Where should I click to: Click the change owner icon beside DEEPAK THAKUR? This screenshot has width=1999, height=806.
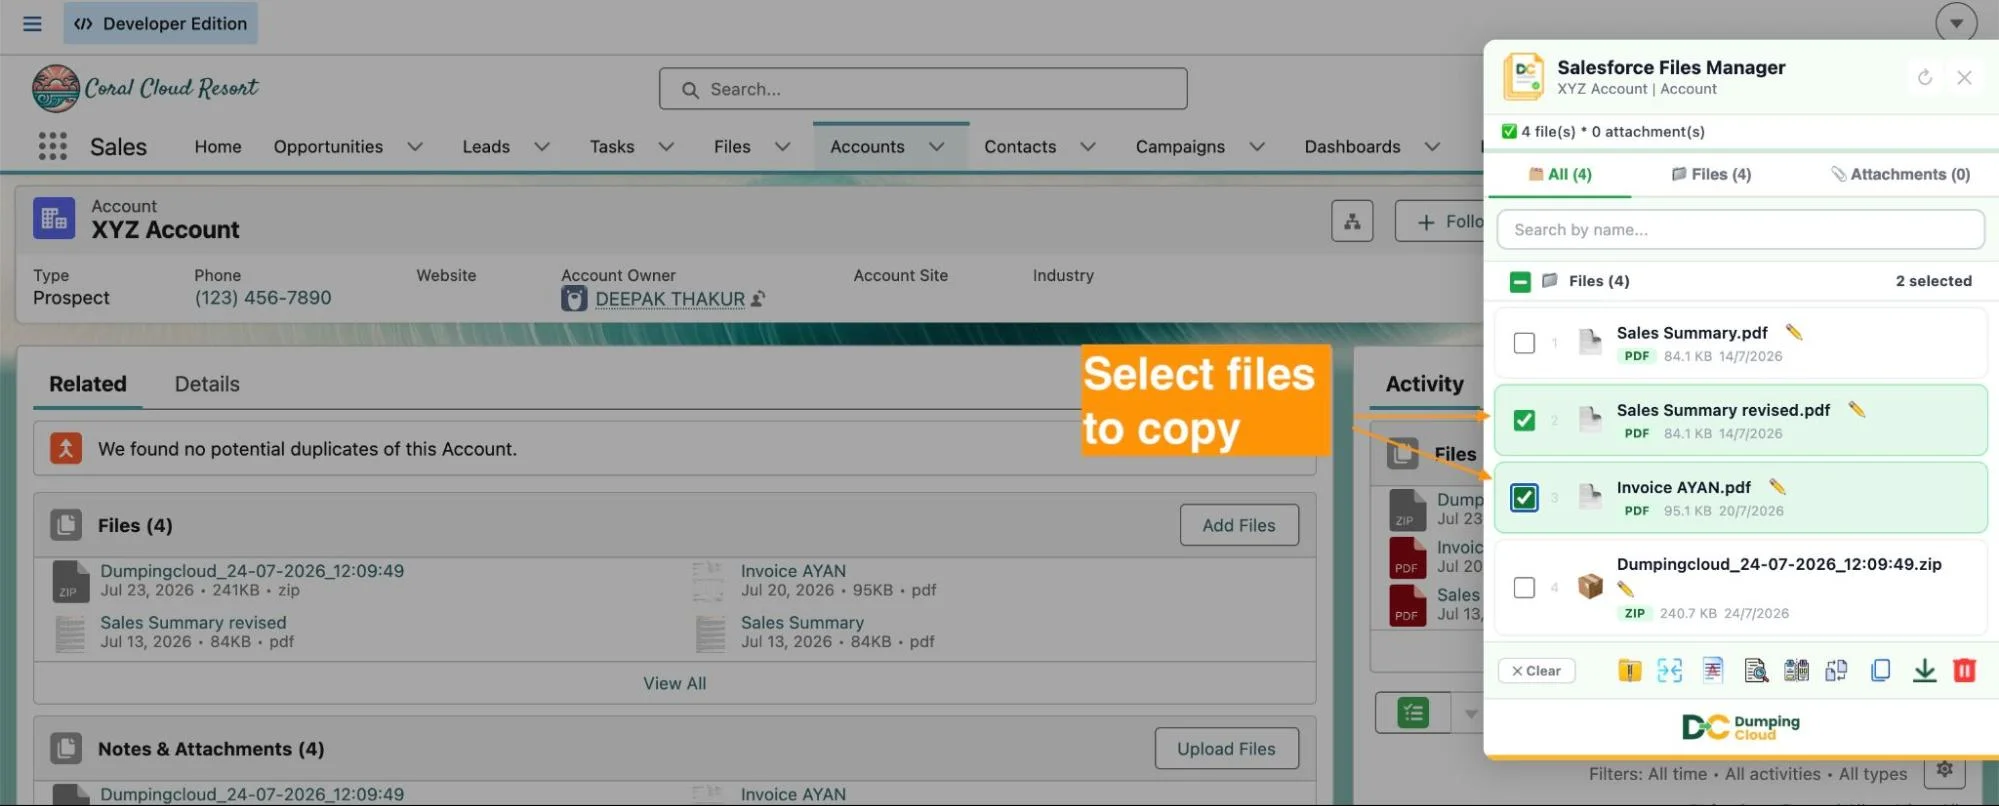(759, 298)
